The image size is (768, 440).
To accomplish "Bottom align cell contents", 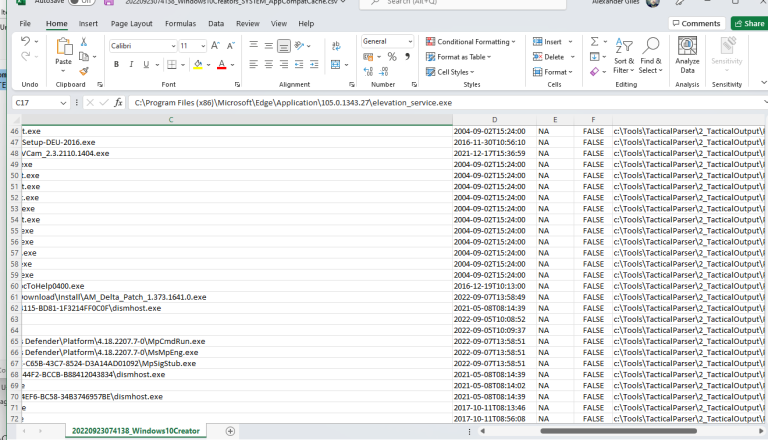I will [x=284, y=46].
